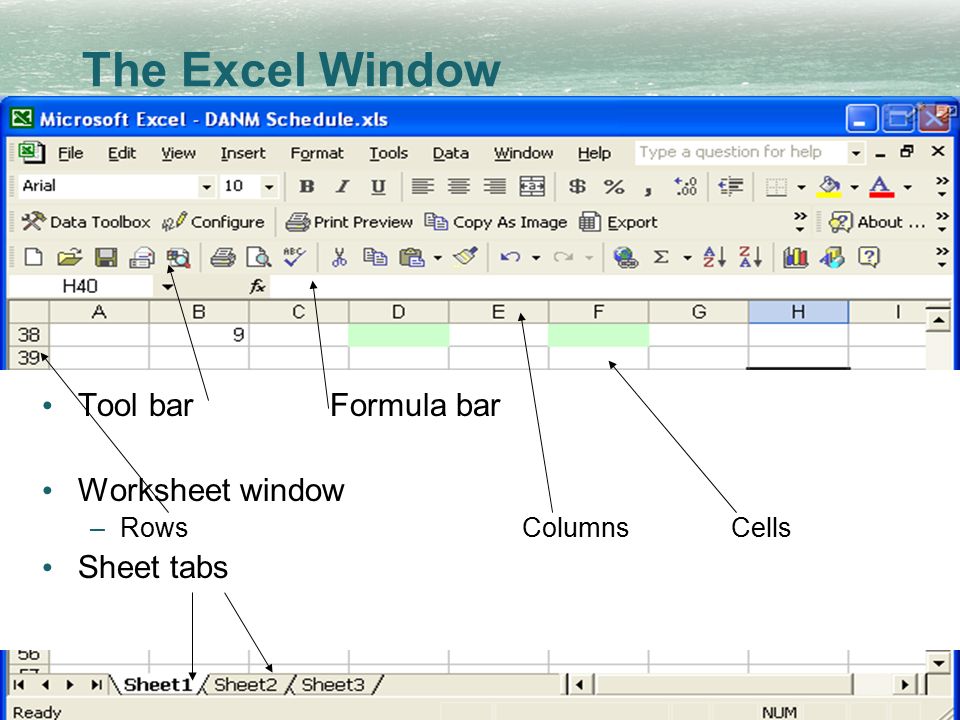Select the Format Painter brush icon

[465, 257]
